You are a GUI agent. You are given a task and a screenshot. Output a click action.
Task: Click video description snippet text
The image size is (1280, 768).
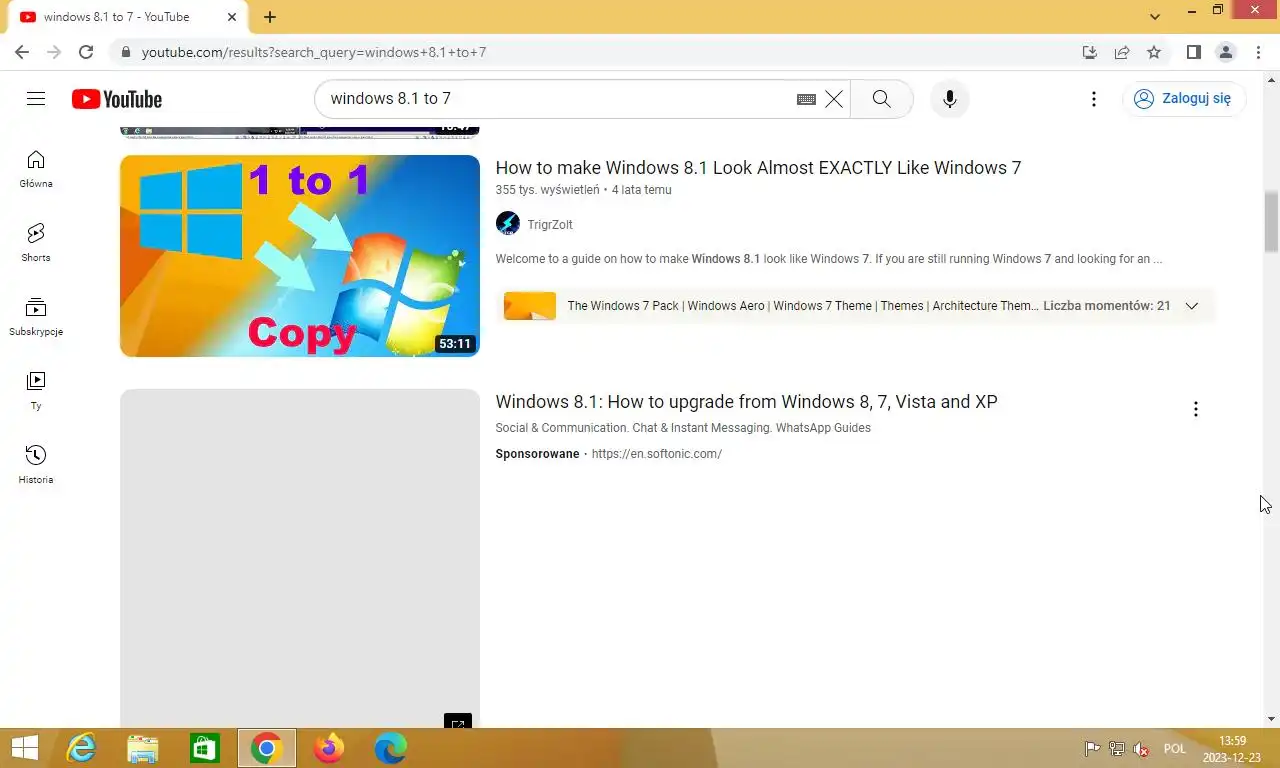[x=829, y=259]
